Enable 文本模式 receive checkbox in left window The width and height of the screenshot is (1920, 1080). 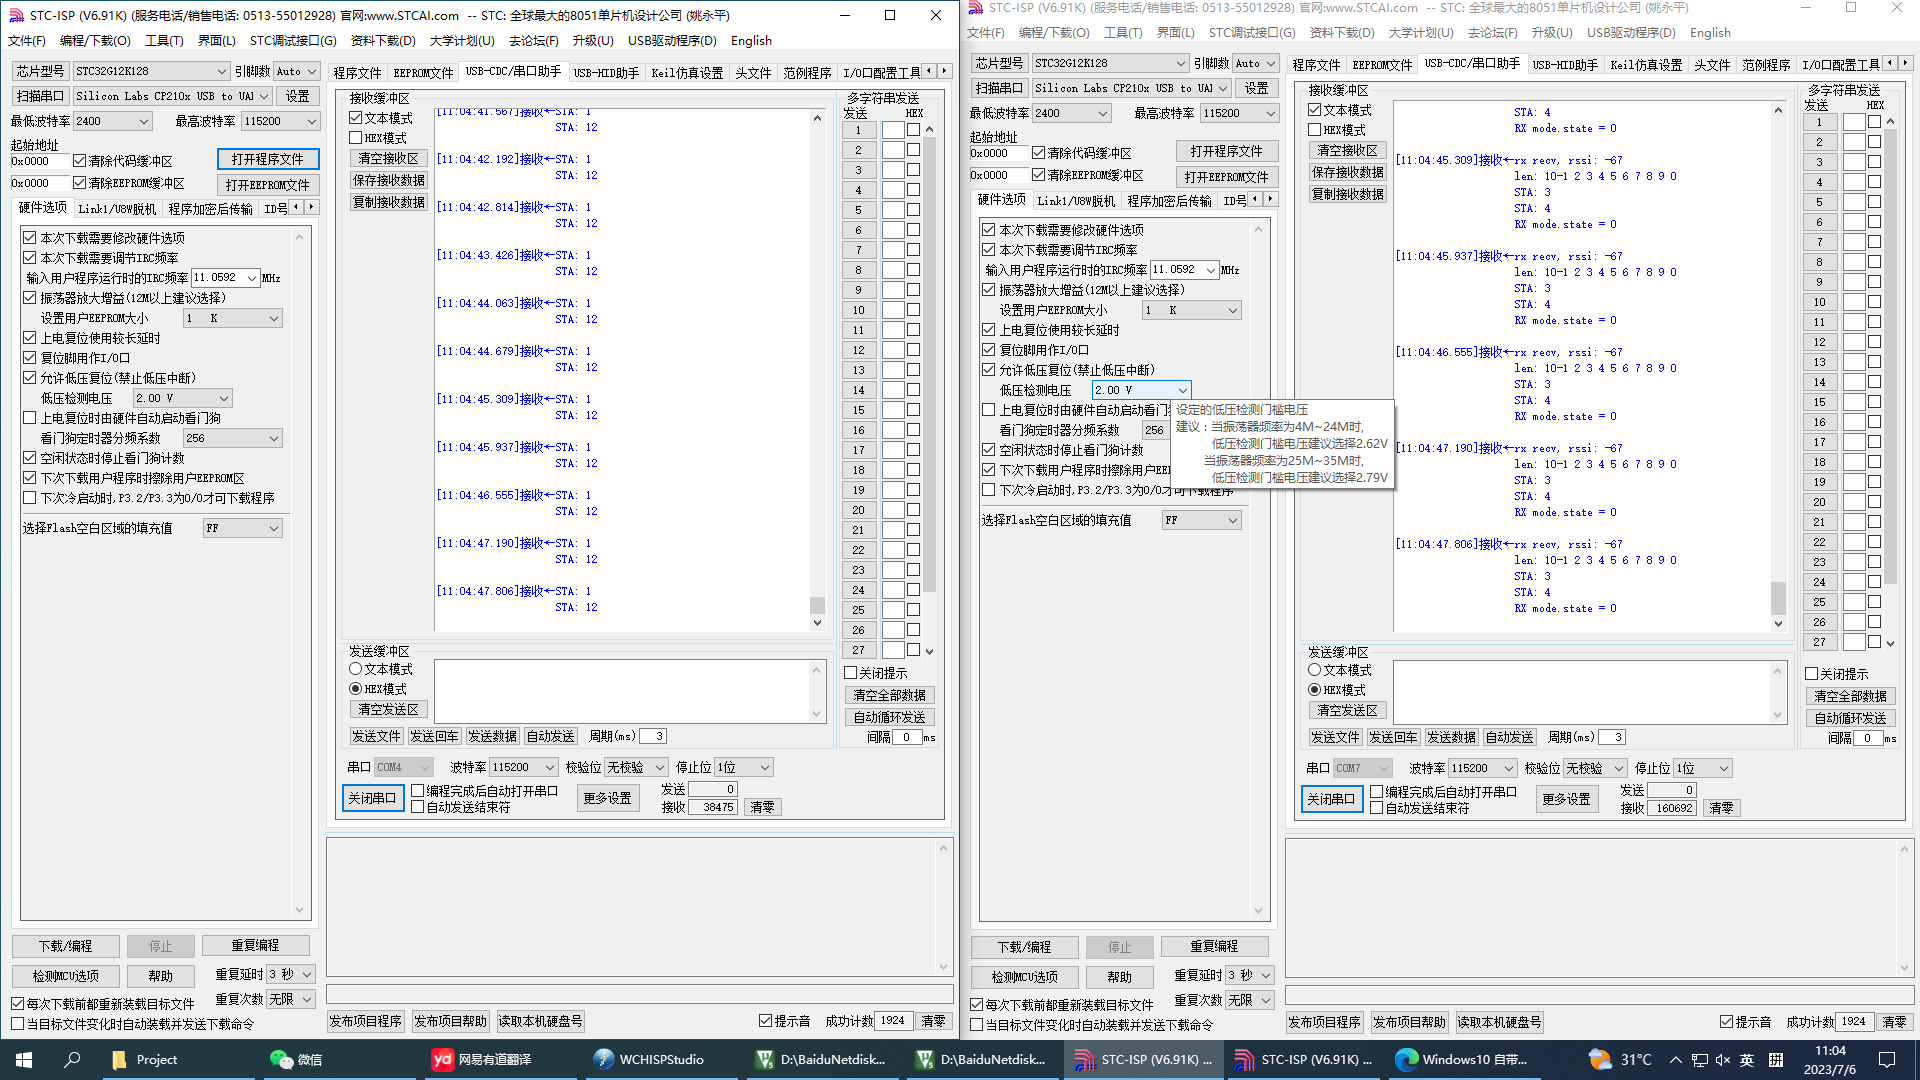click(x=356, y=118)
